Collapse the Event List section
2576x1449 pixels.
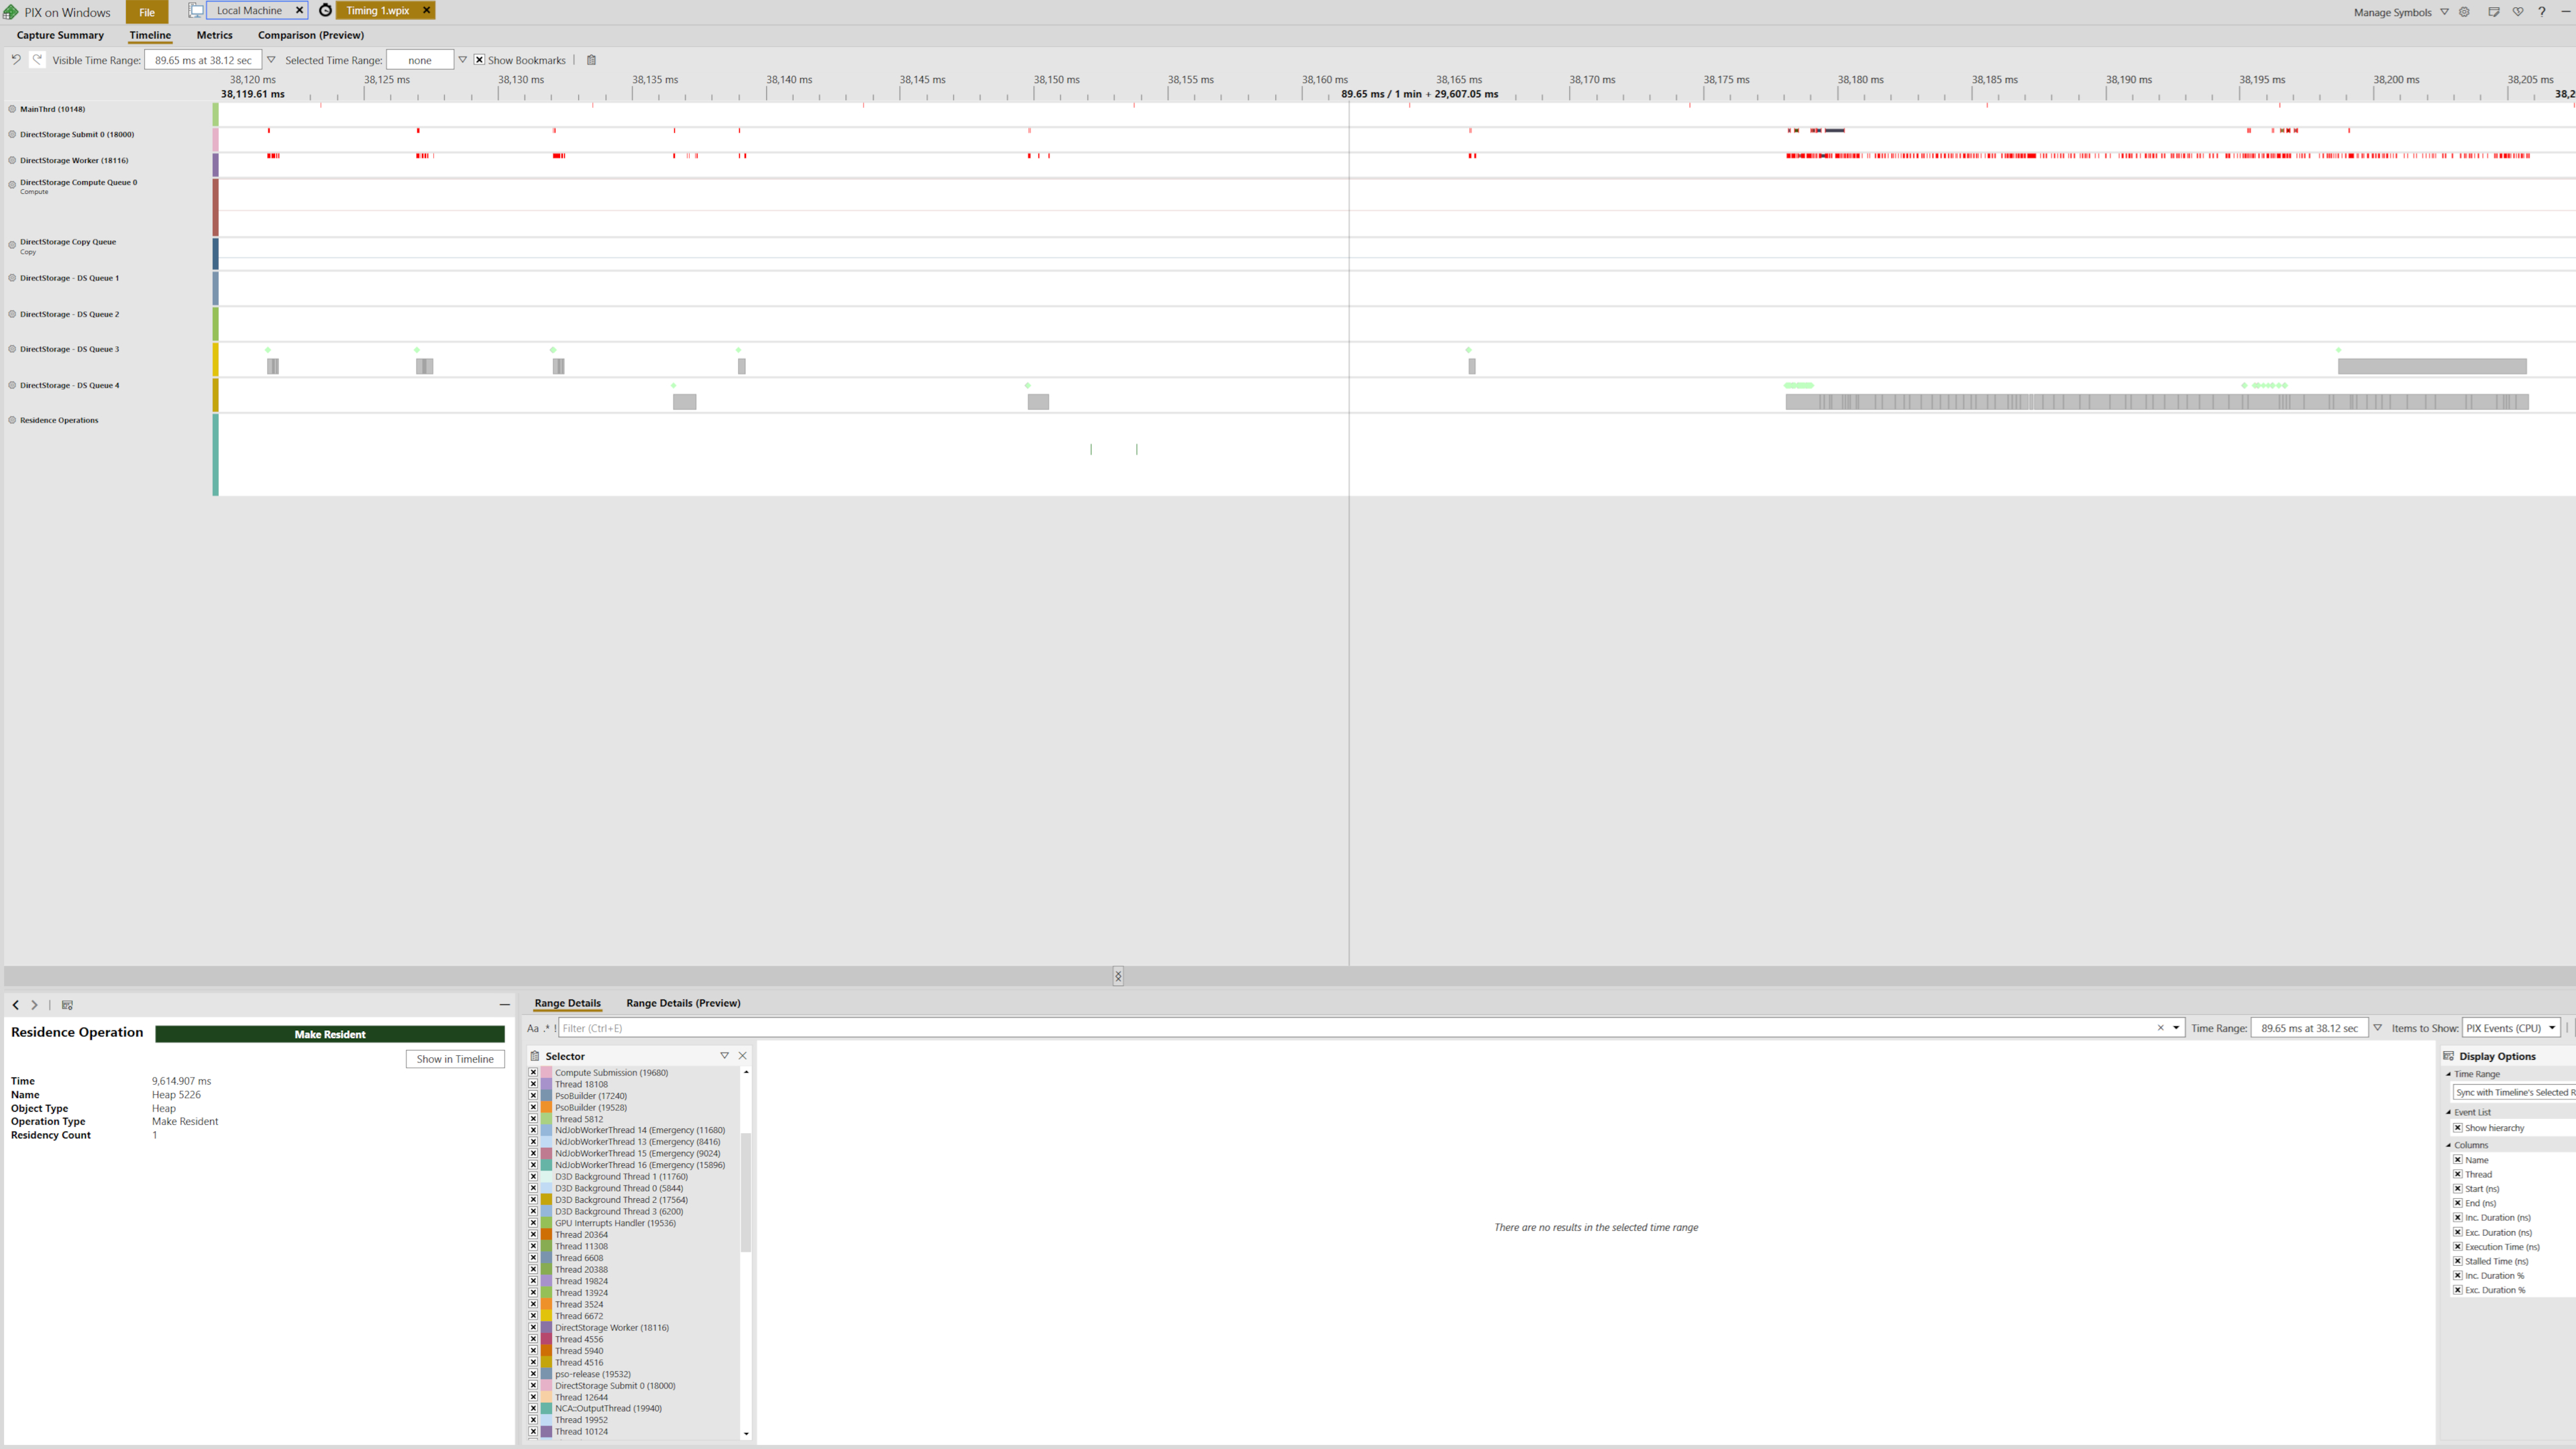coord(2449,1112)
